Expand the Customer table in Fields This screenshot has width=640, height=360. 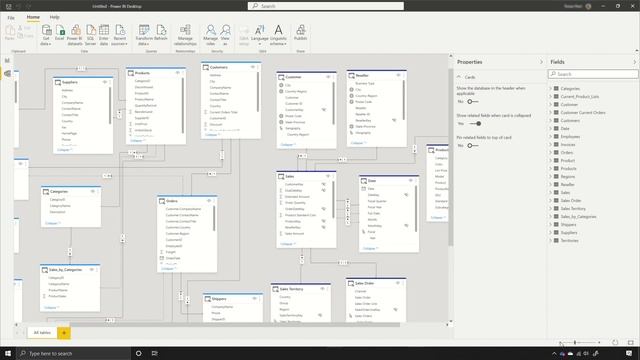(550, 104)
